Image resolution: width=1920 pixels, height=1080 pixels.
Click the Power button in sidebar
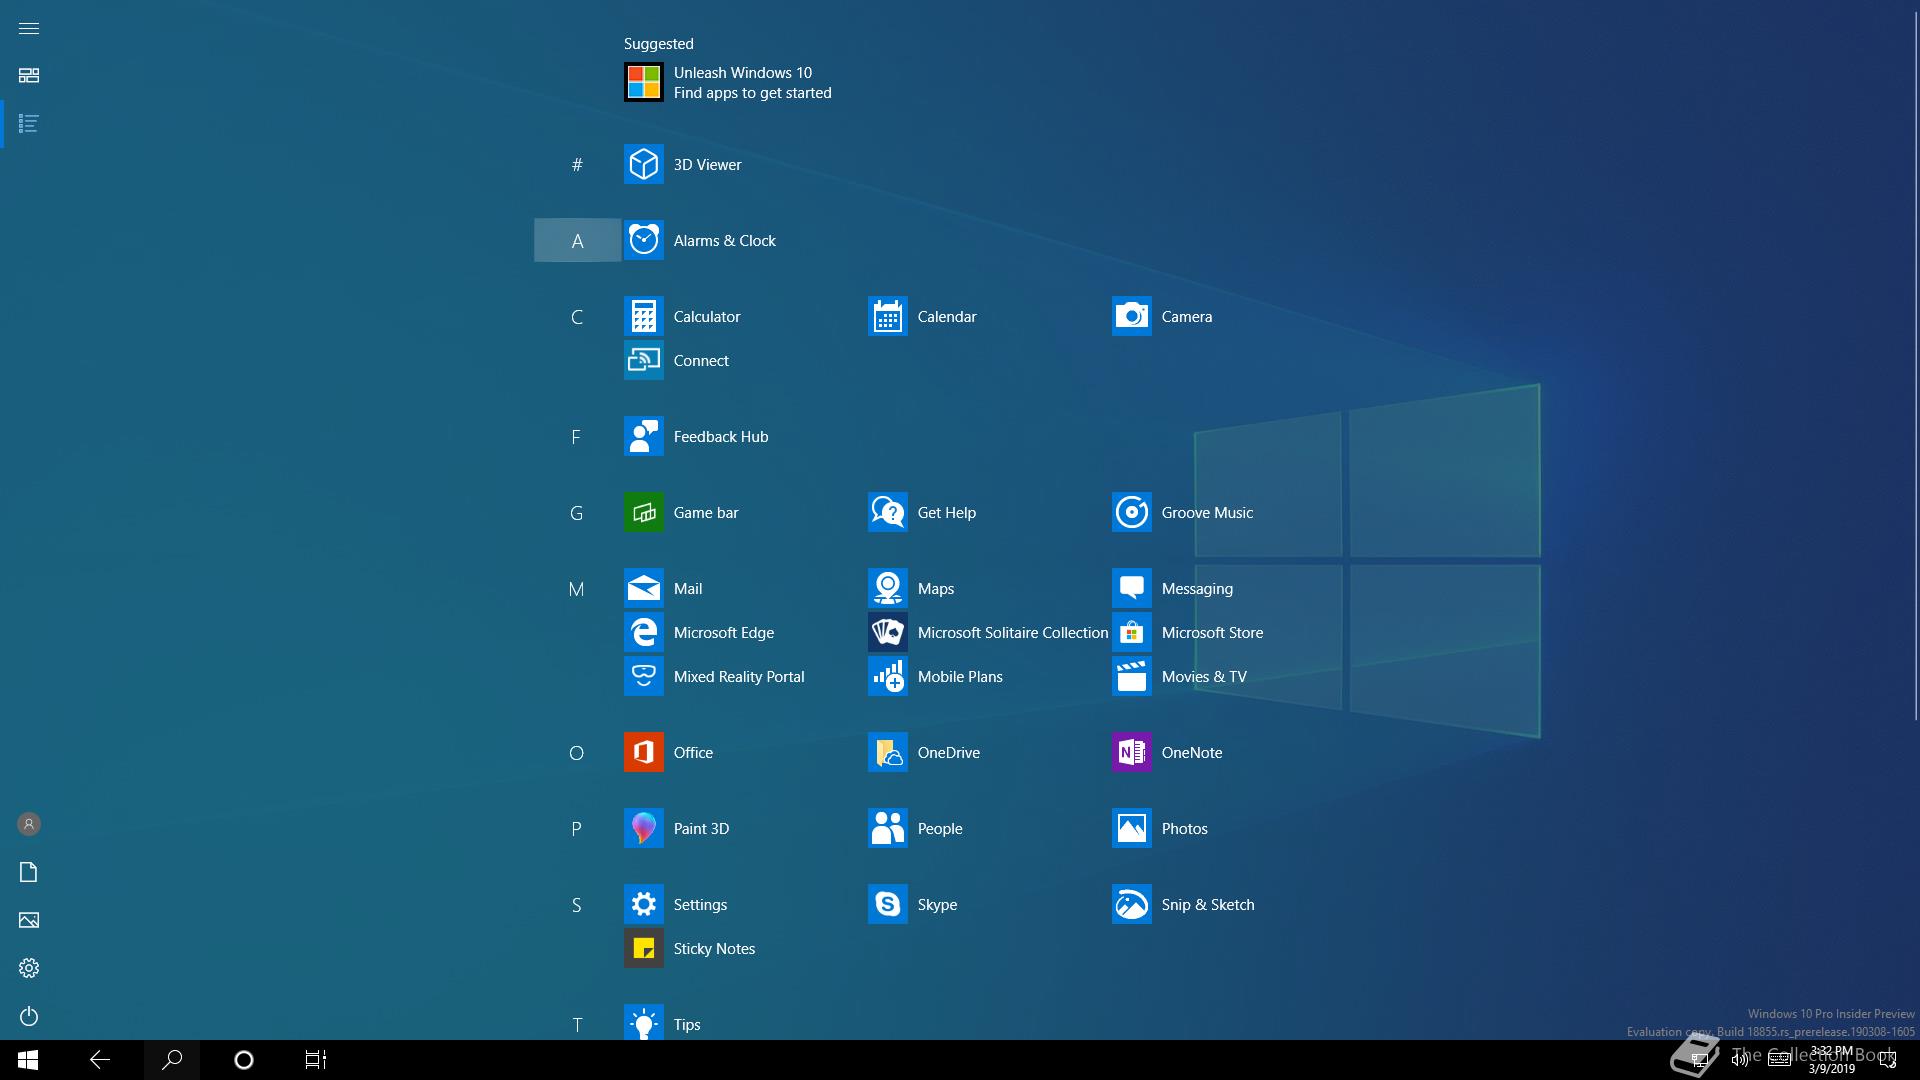coord(29,1016)
